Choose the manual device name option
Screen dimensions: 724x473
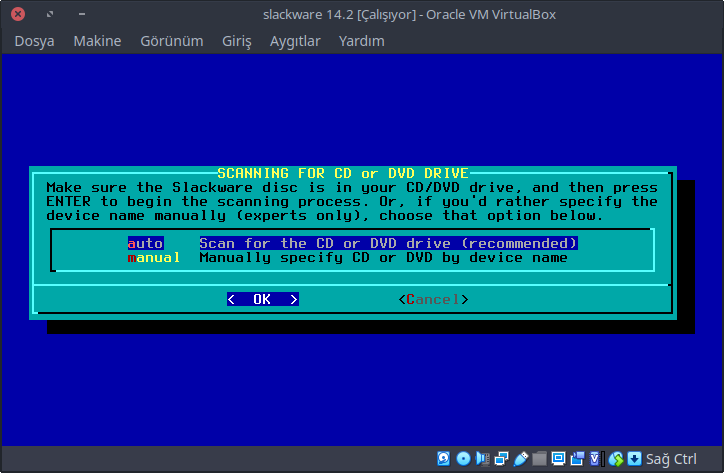pyautogui.click(x=154, y=258)
